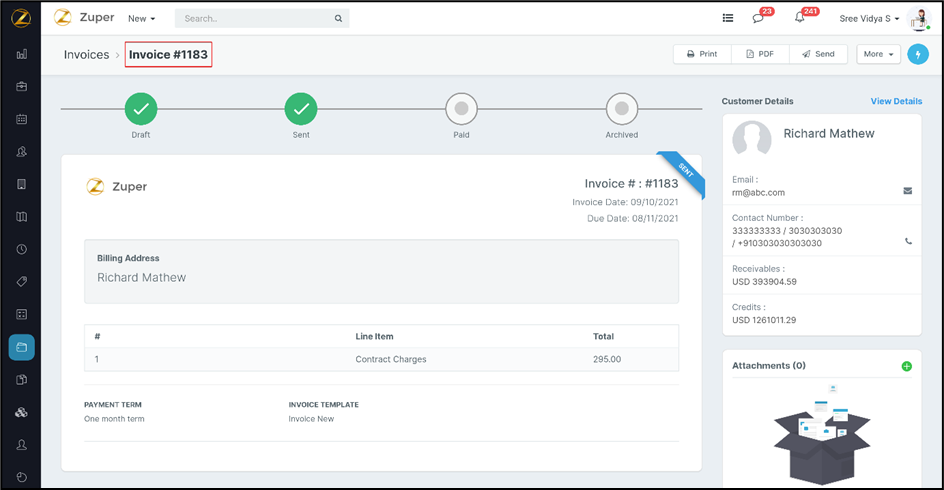Image resolution: width=944 pixels, height=490 pixels.
Task: Click Invoice Date: 09/10/2021 text
Action: point(625,202)
